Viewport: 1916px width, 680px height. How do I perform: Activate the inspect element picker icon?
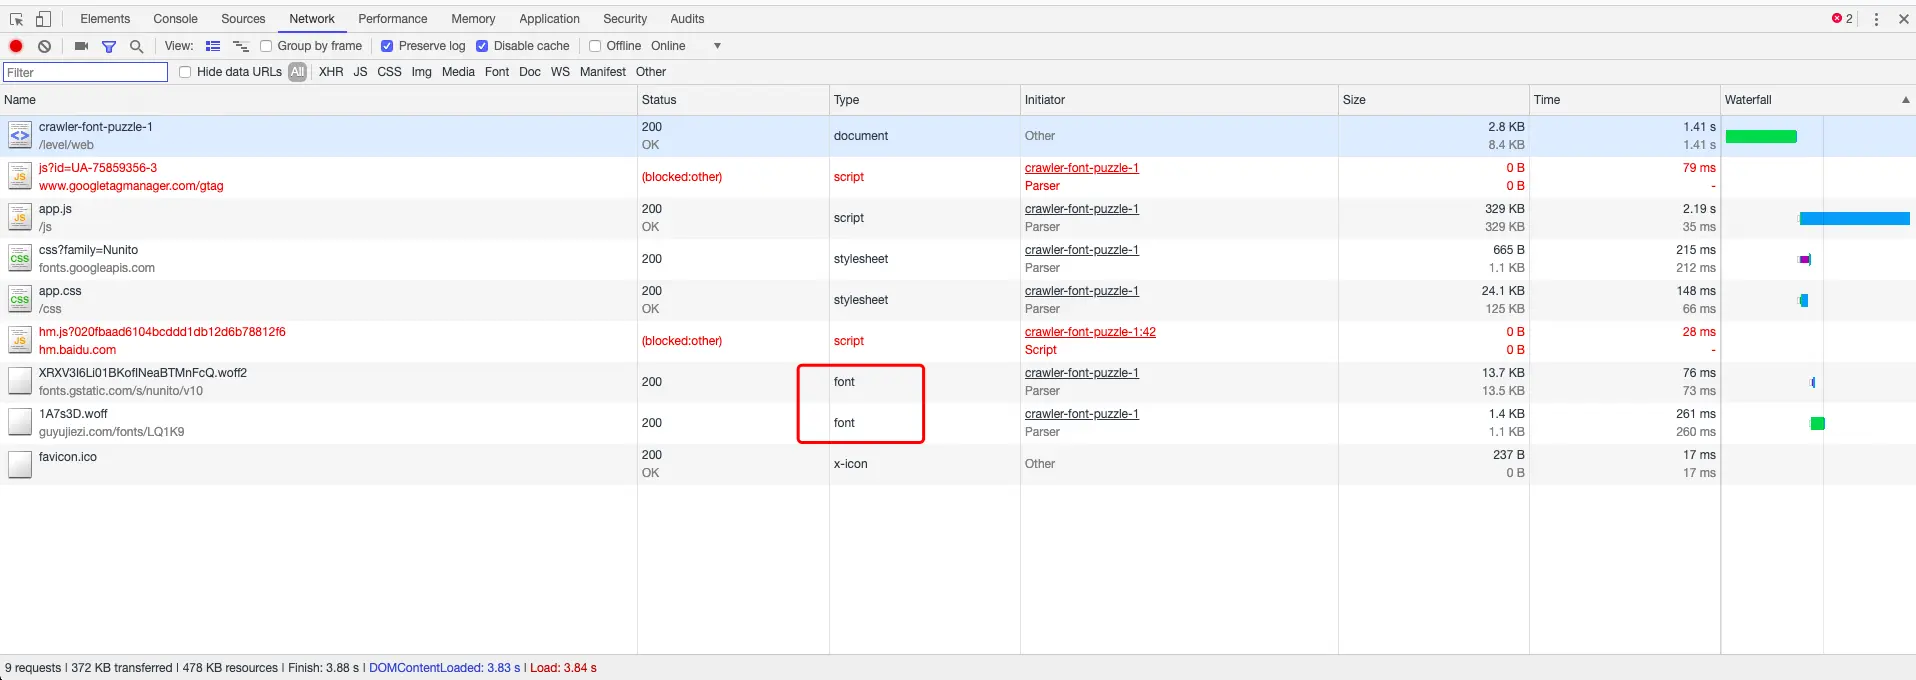[16, 19]
